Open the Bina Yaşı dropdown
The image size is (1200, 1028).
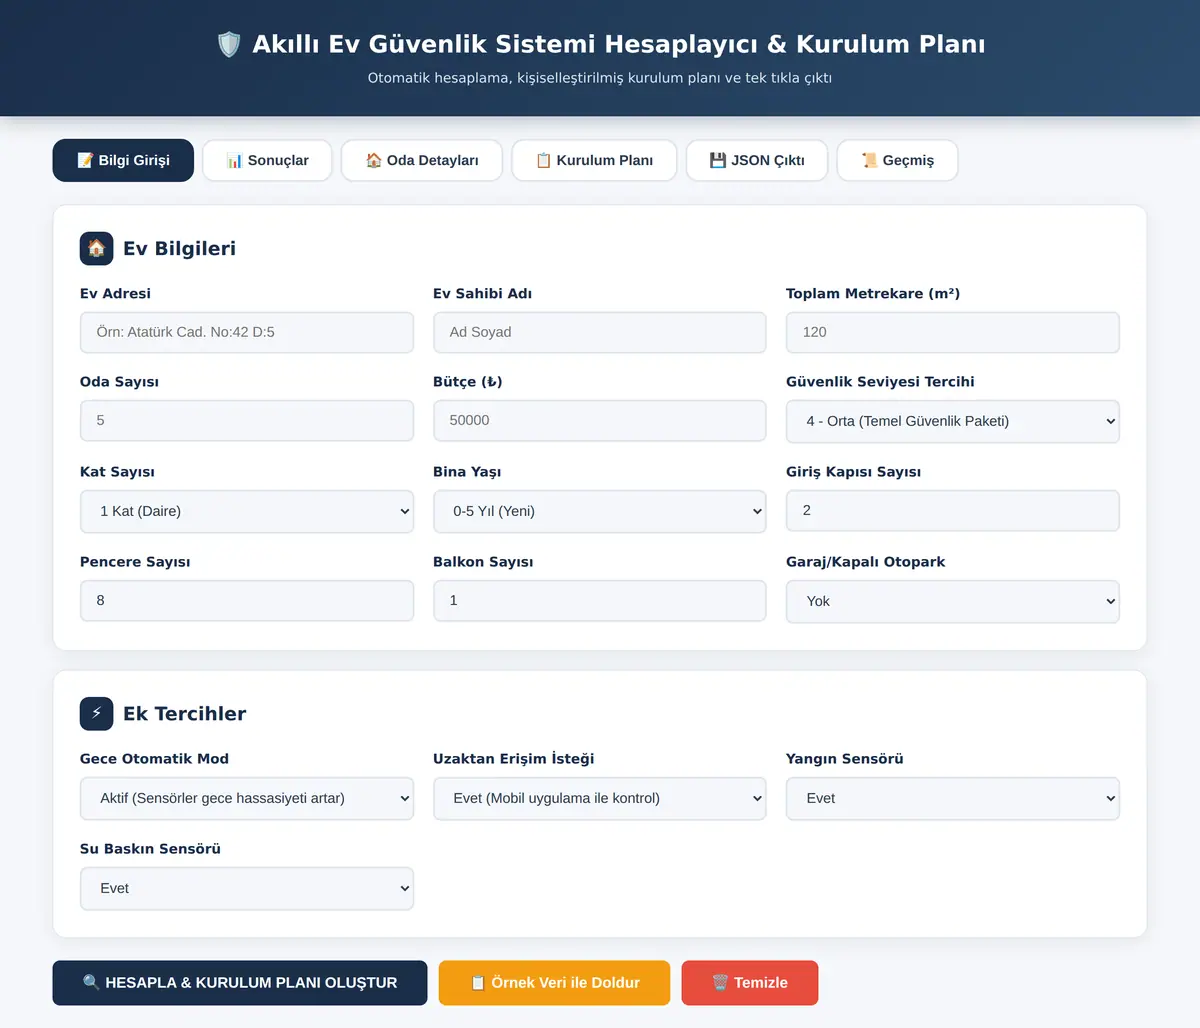[x=600, y=511]
